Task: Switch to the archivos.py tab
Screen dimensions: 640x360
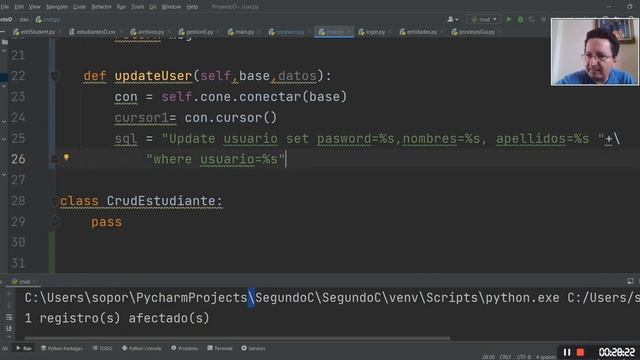Action: point(150,32)
